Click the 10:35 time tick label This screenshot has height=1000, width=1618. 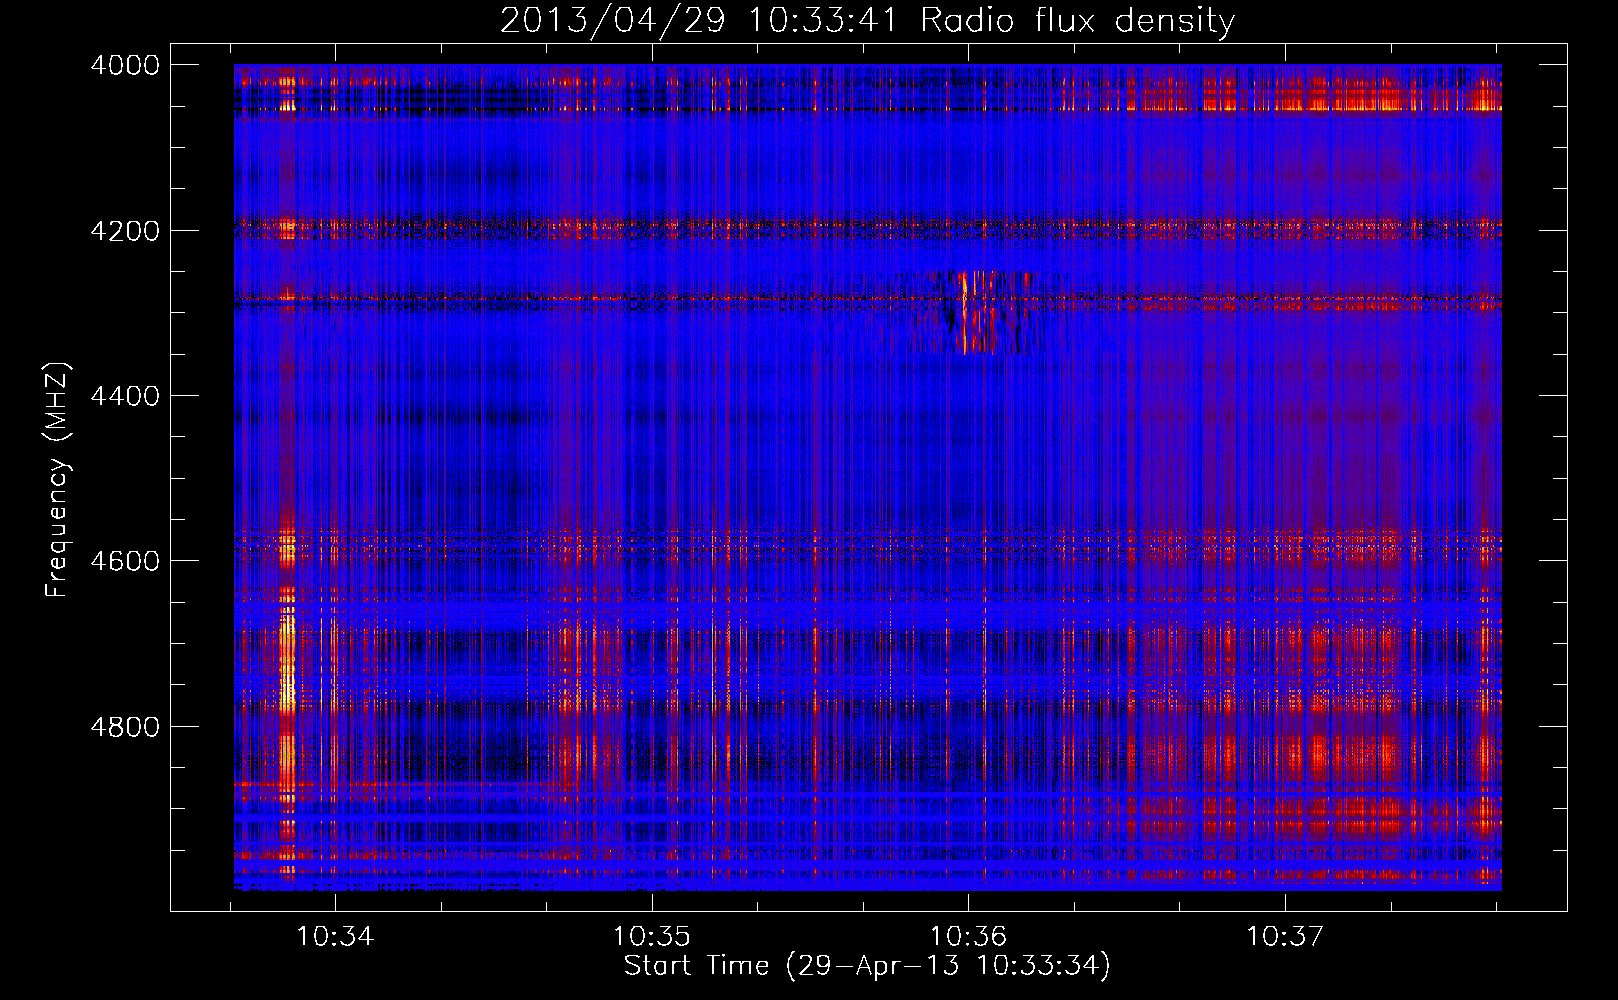(x=652, y=936)
